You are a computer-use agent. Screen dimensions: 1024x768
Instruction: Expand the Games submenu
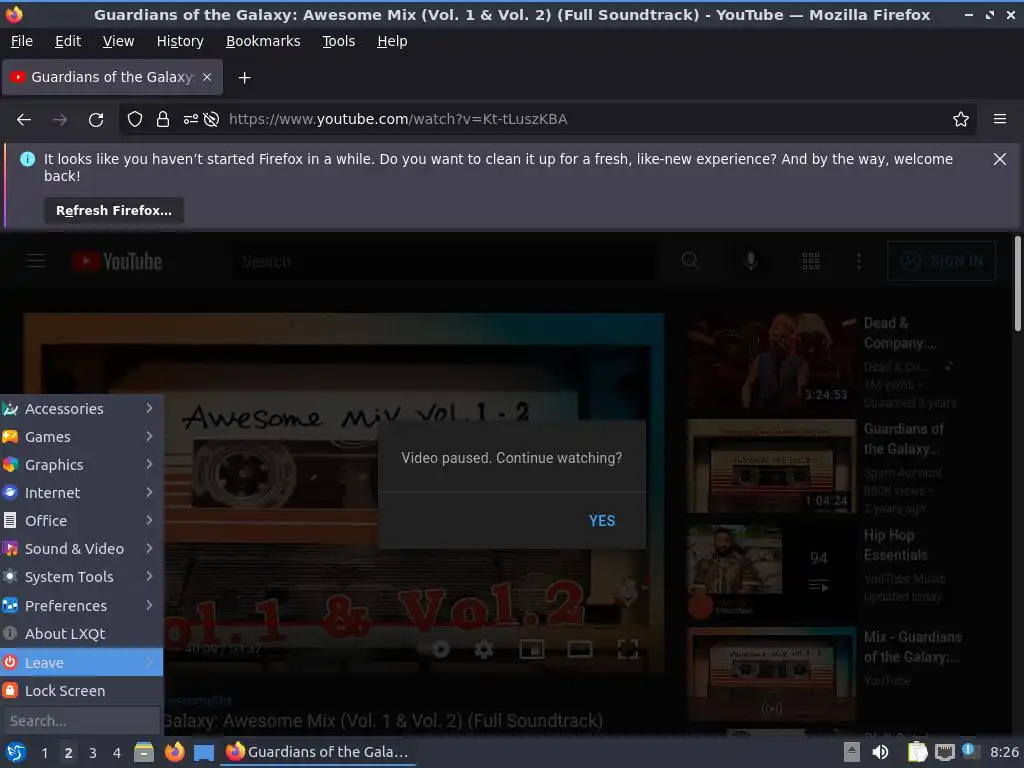coord(82,437)
